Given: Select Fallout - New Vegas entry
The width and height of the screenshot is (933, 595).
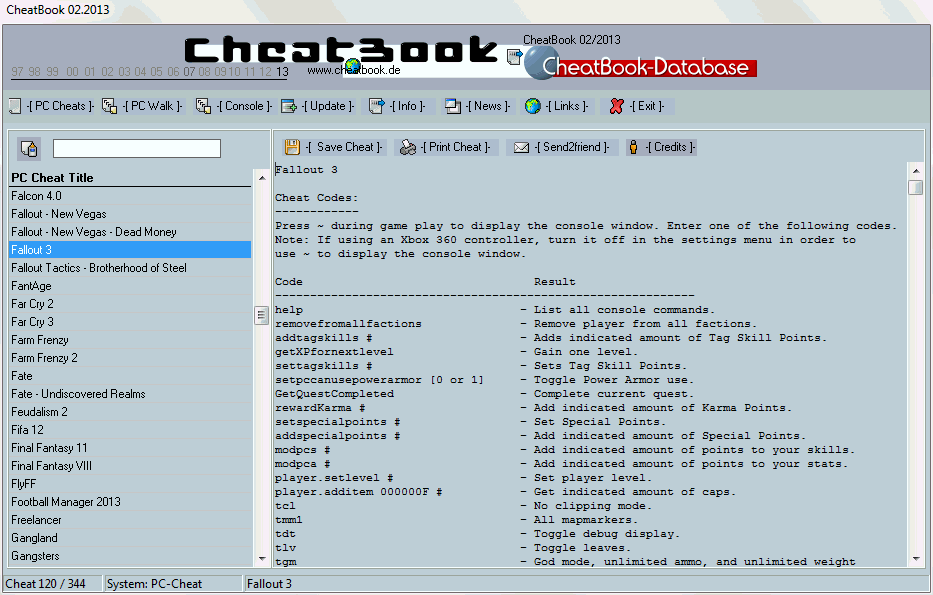Looking at the screenshot, I should (x=131, y=214).
